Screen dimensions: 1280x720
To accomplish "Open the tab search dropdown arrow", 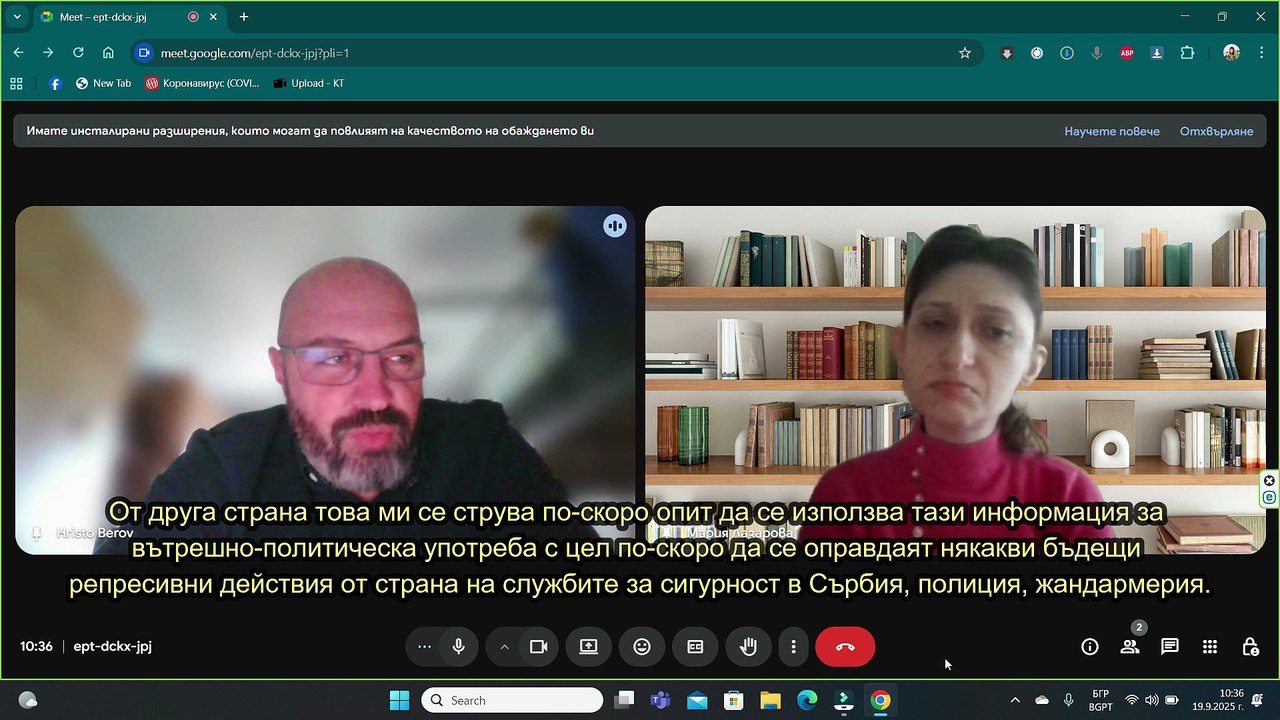I will point(17,17).
